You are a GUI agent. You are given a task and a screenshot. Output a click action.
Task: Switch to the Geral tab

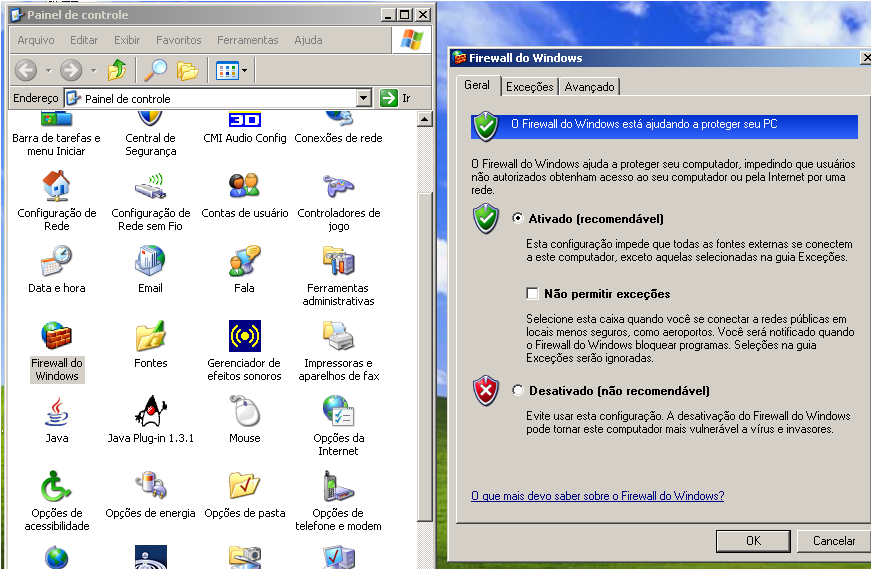click(477, 85)
